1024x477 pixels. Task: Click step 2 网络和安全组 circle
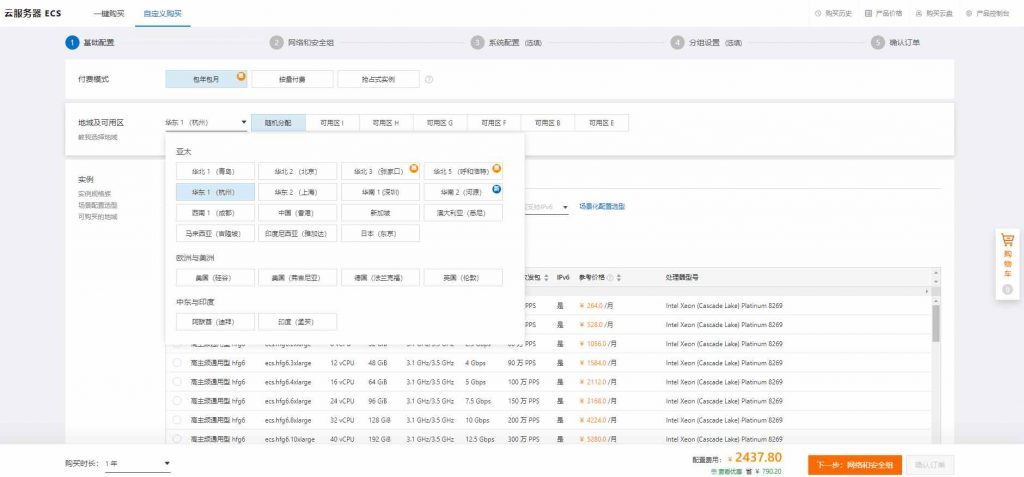[276, 42]
